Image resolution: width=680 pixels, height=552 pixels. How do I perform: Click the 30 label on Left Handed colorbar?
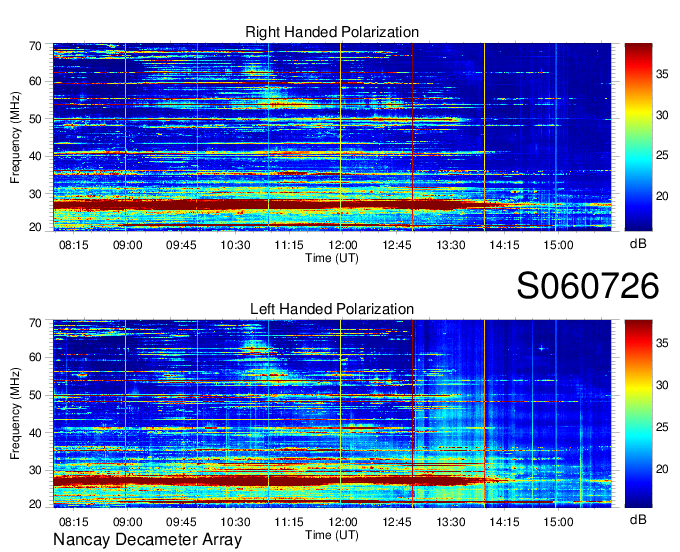pos(662,385)
